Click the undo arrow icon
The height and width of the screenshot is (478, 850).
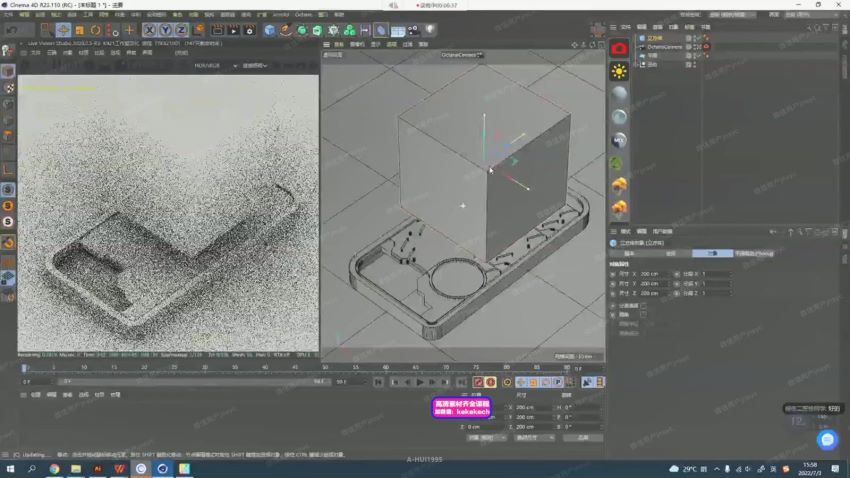[12, 30]
